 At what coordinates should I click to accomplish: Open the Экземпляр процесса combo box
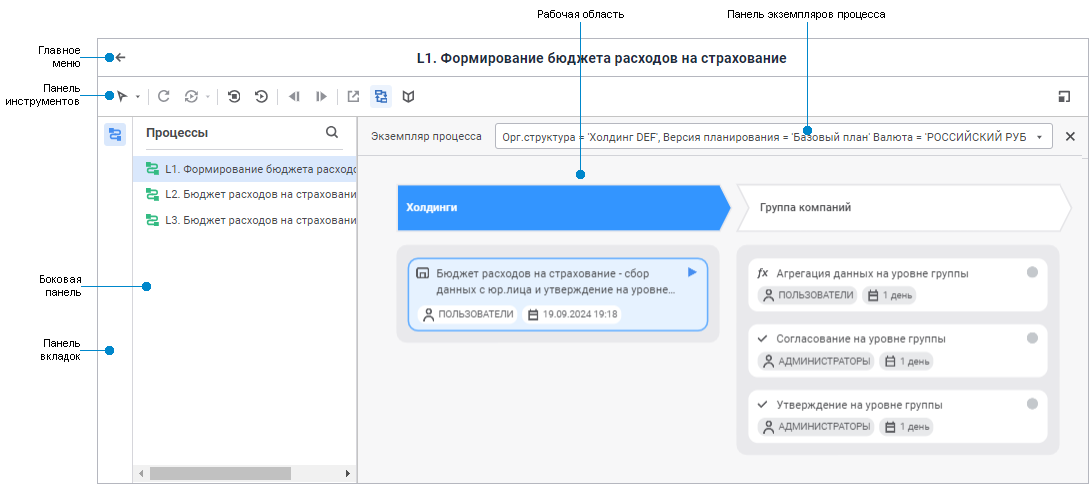tap(773, 136)
